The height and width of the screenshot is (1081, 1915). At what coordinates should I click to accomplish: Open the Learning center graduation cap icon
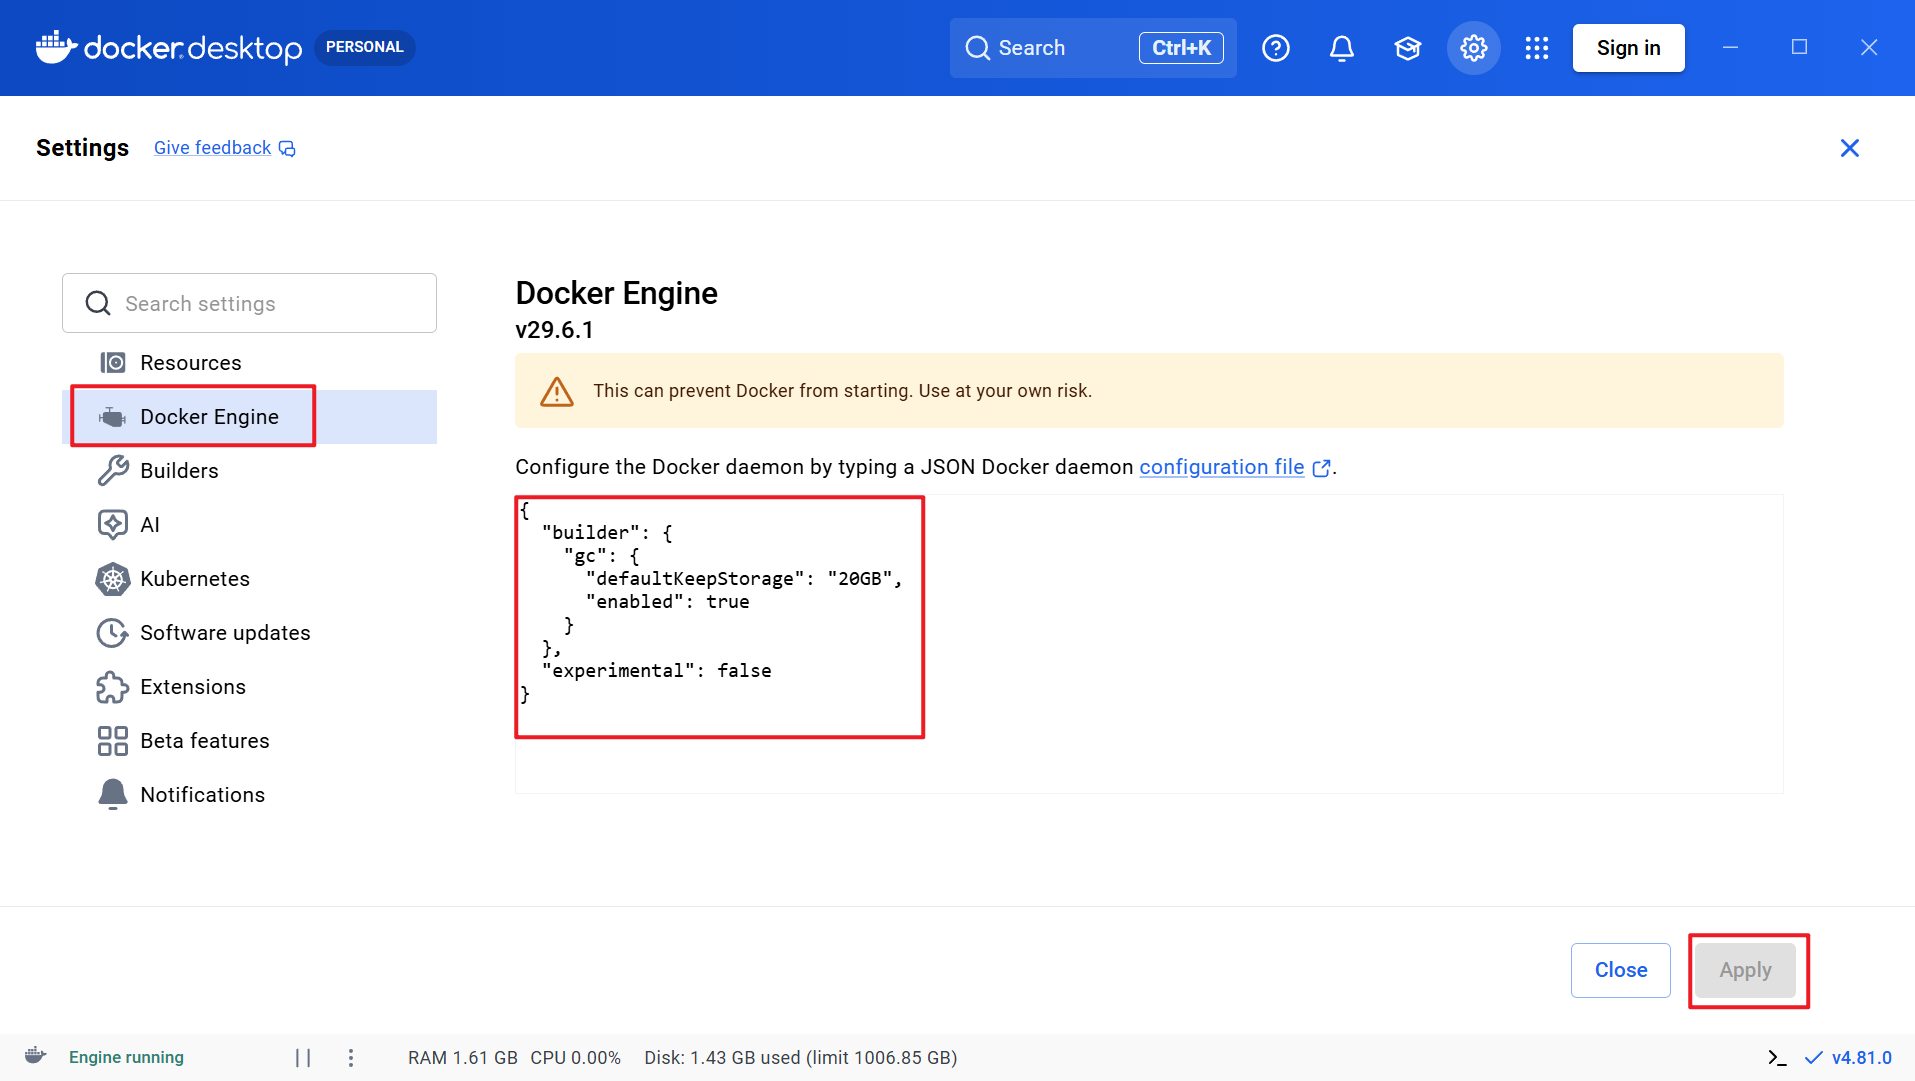[1408, 48]
